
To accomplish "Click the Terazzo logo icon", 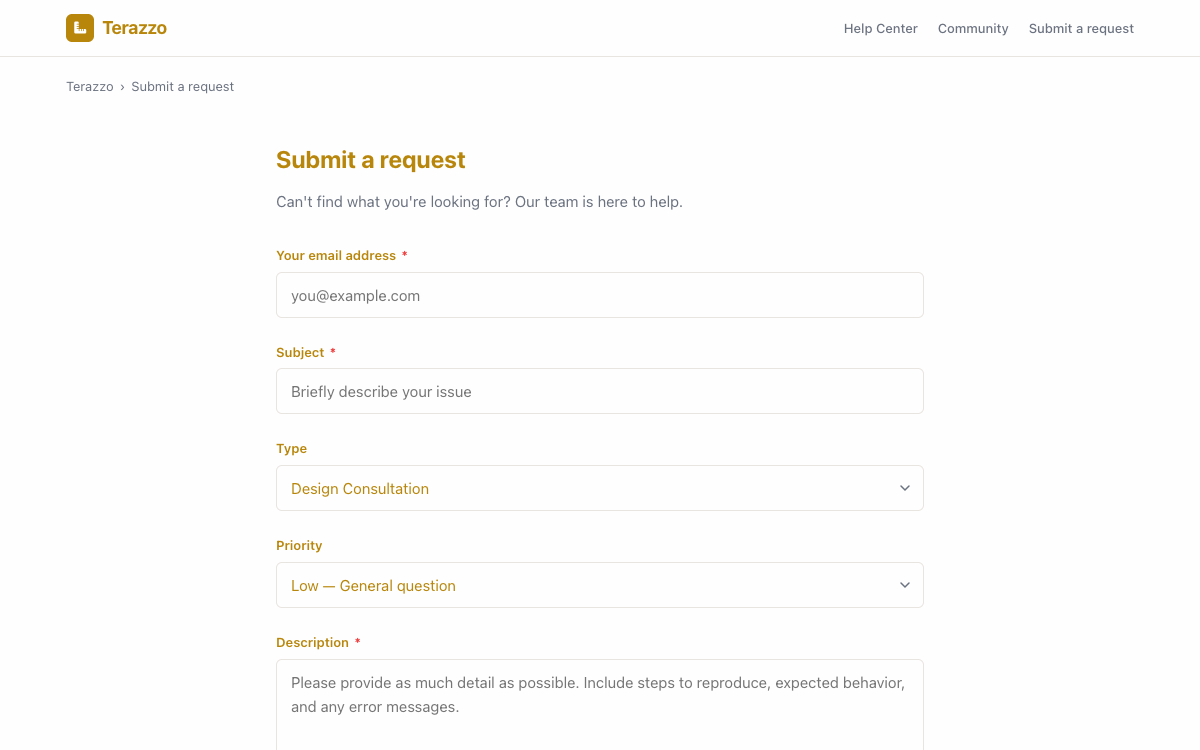I will [80, 28].
